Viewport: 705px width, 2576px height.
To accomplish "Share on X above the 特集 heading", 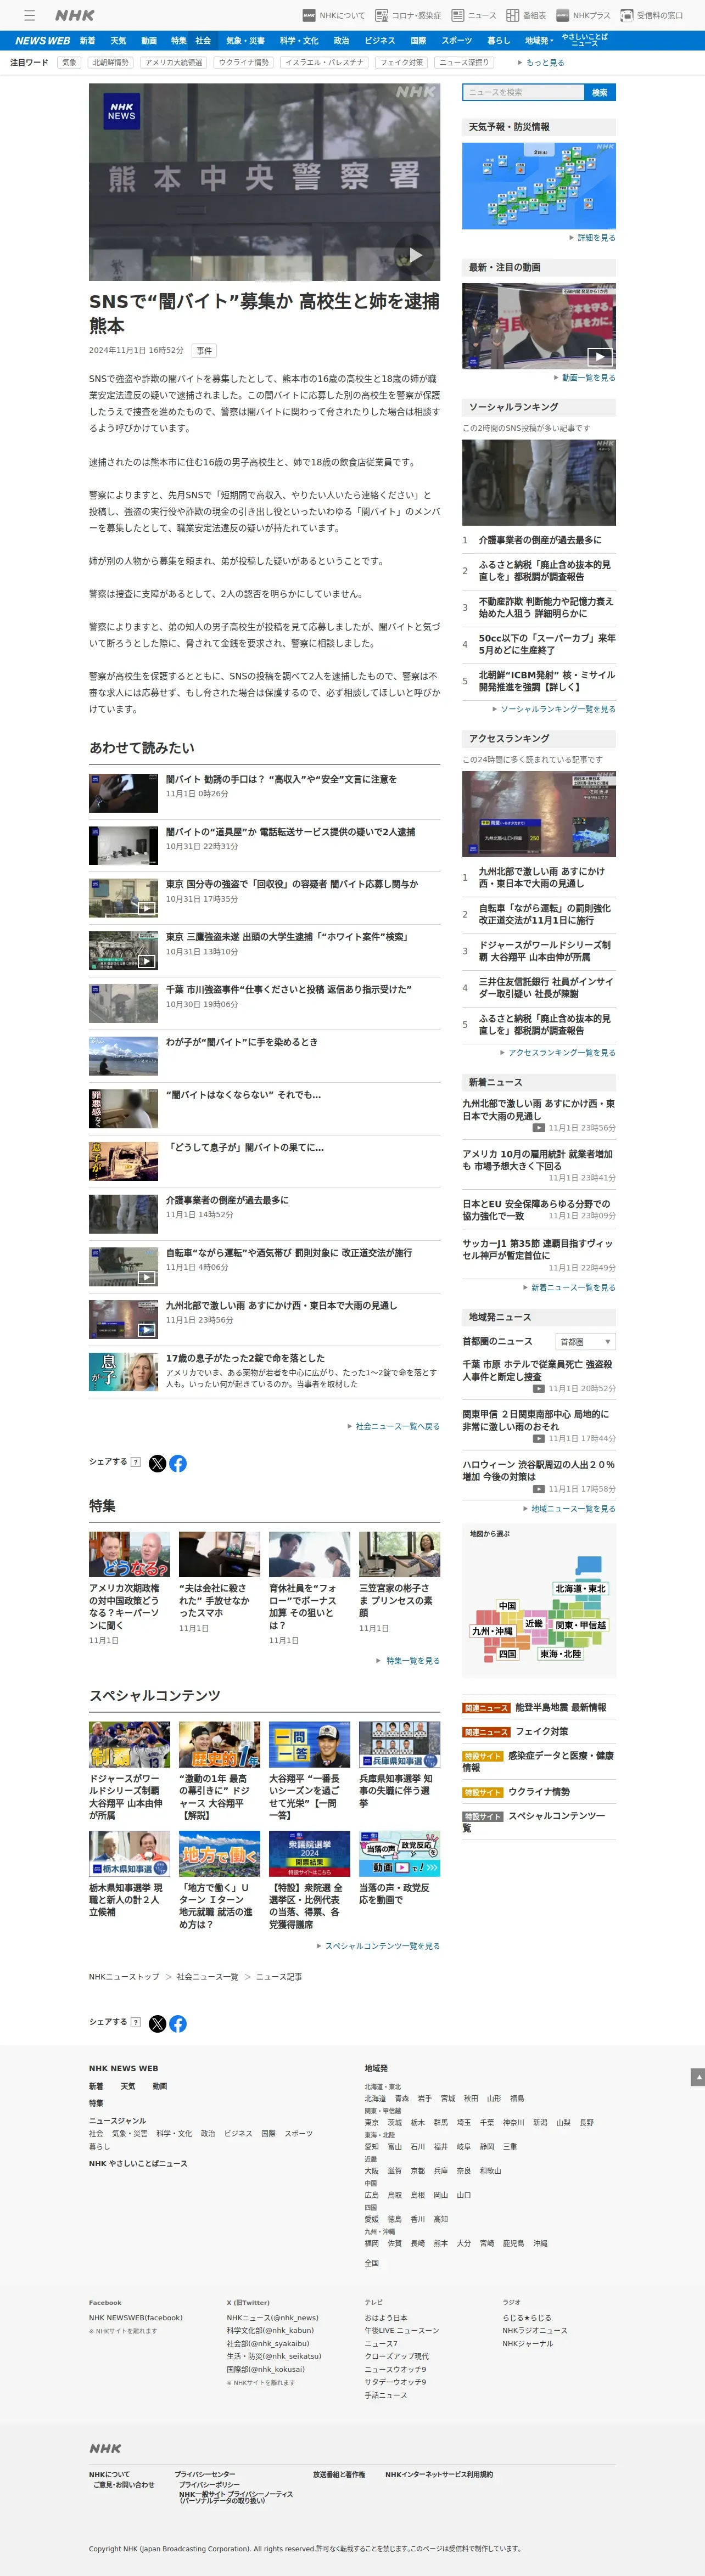I will (x=157, y=1463).
